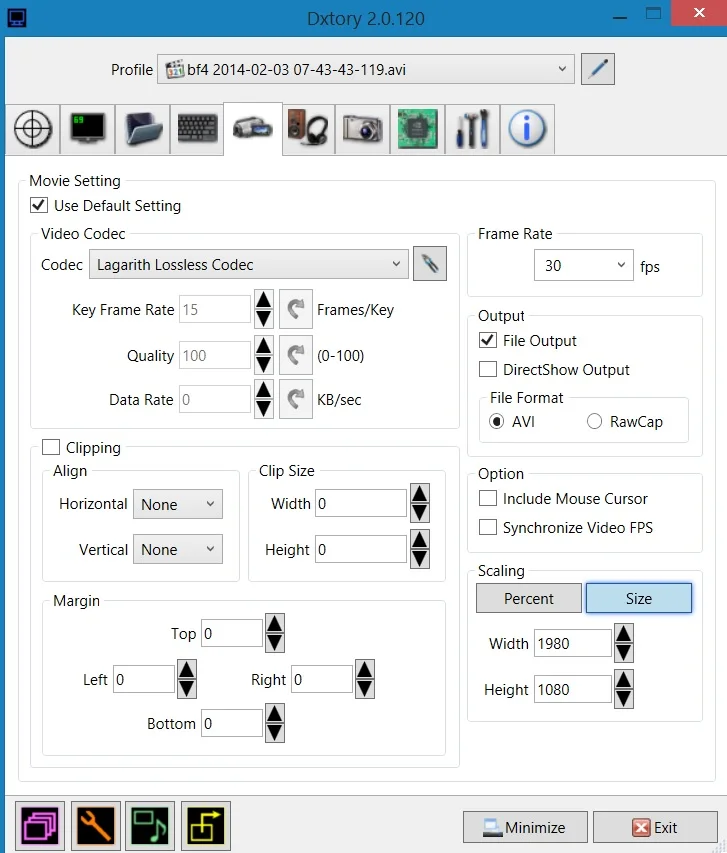Image resolution: width=727 pixels, height=853 pixels.
Task: Enable Synchronize Video FPS
Action: tap(488, 527)
